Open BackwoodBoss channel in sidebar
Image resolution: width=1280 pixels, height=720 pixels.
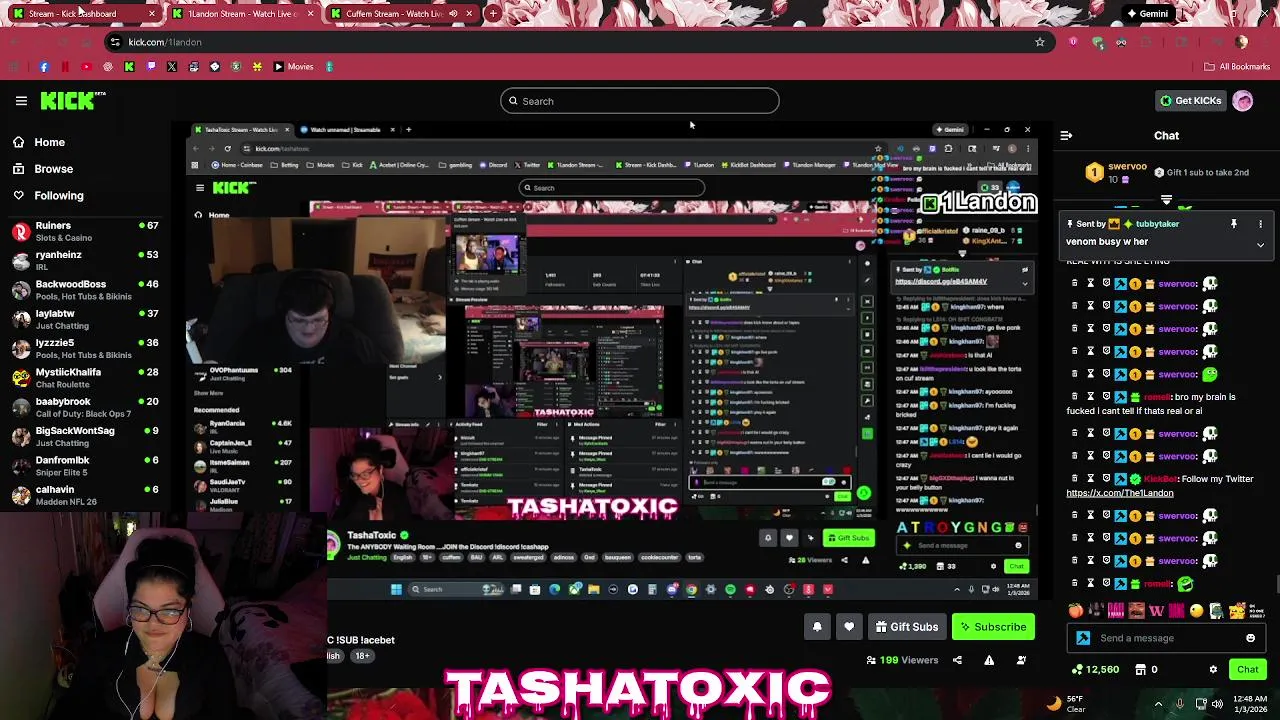point(85,290)
